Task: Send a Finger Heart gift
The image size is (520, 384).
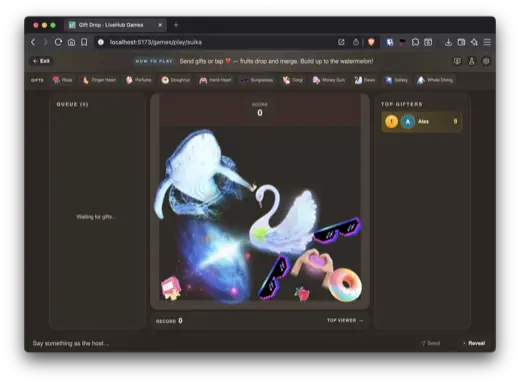Action: pos(99,80)
